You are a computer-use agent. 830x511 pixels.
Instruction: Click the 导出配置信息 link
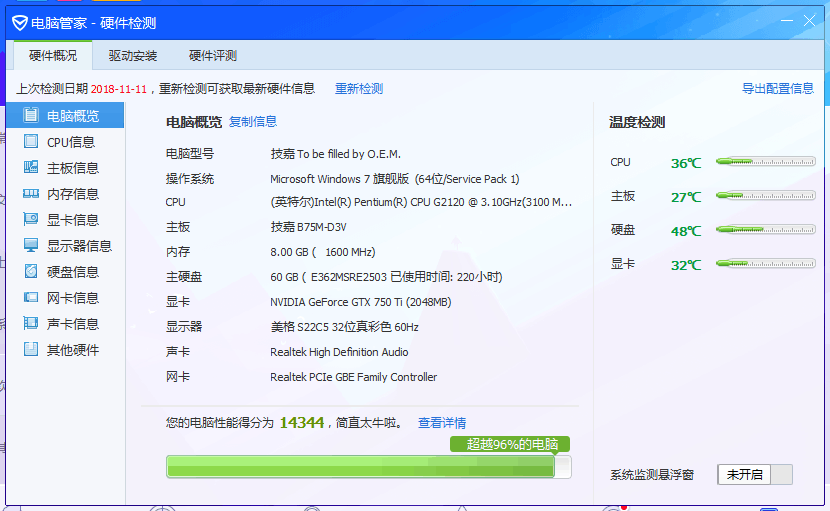coord(778,88)
